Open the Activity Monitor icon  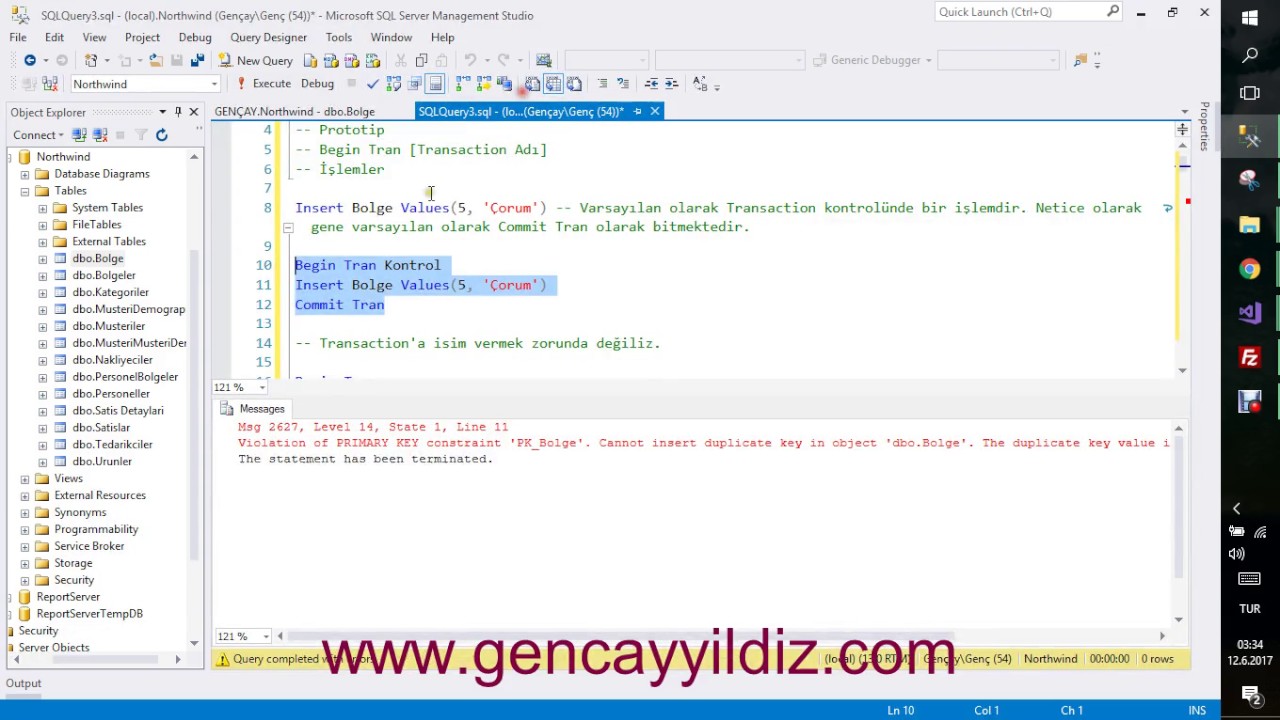point(543,60)
